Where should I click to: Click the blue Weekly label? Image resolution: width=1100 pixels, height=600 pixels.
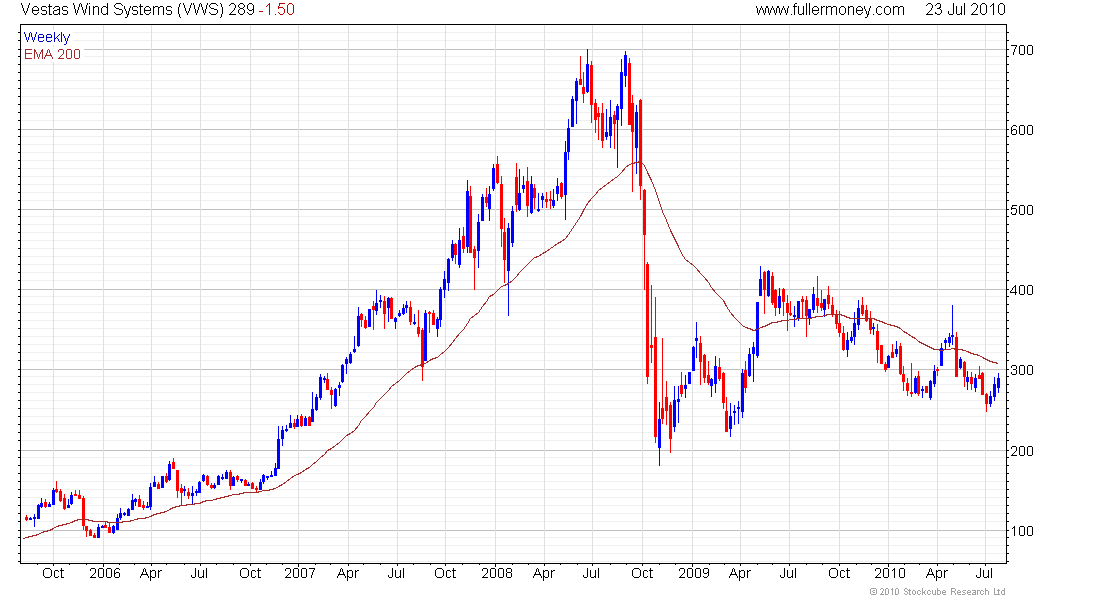(x=47, y=37)
